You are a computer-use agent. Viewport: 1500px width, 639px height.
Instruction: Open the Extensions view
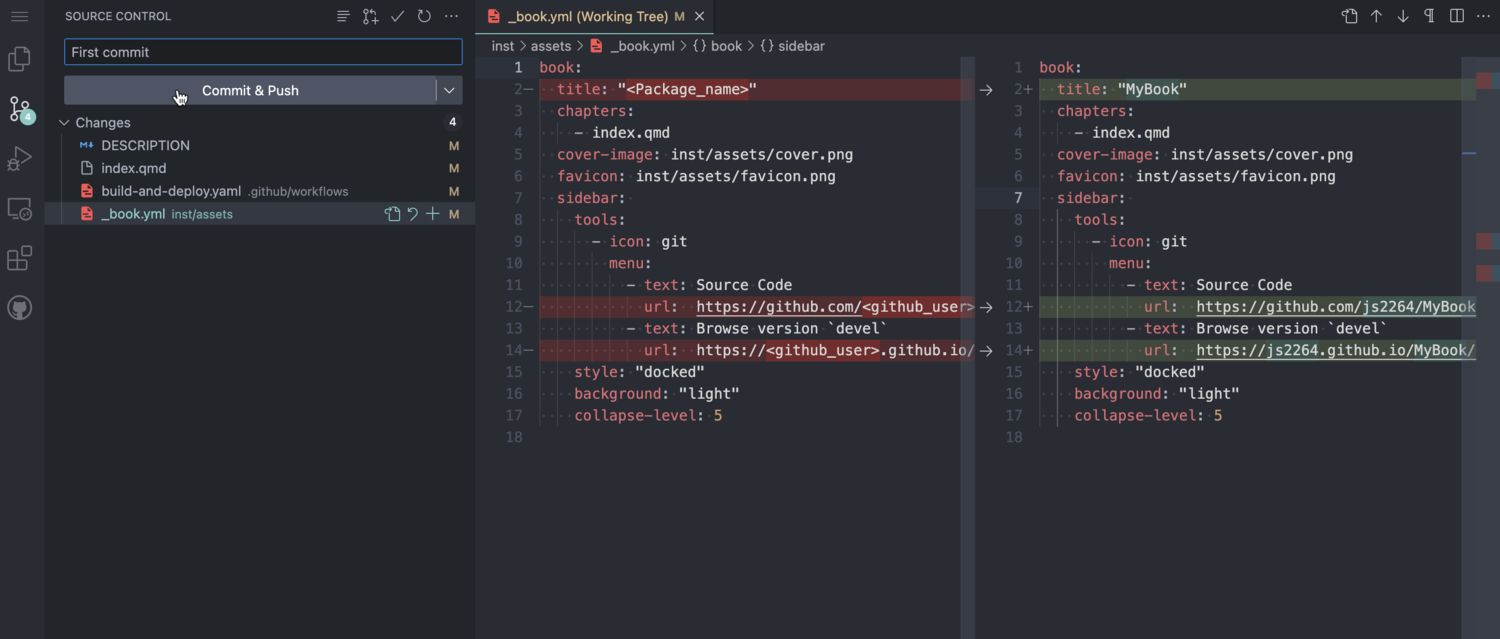19,259
